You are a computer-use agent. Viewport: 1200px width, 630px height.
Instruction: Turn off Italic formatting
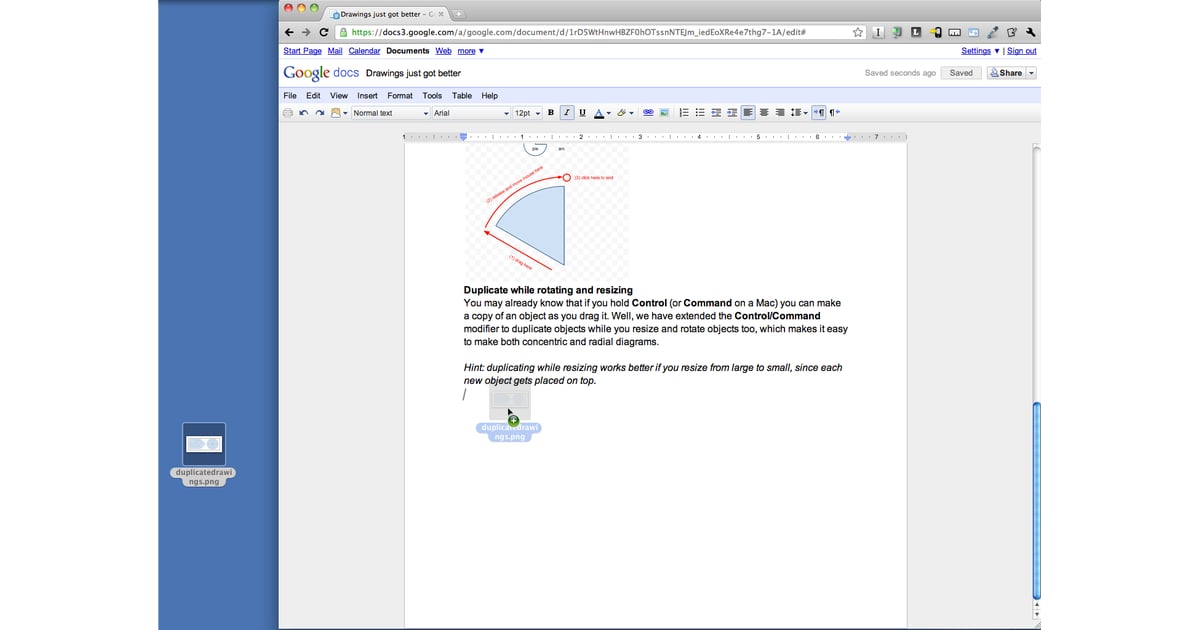(x=567, y=113)
